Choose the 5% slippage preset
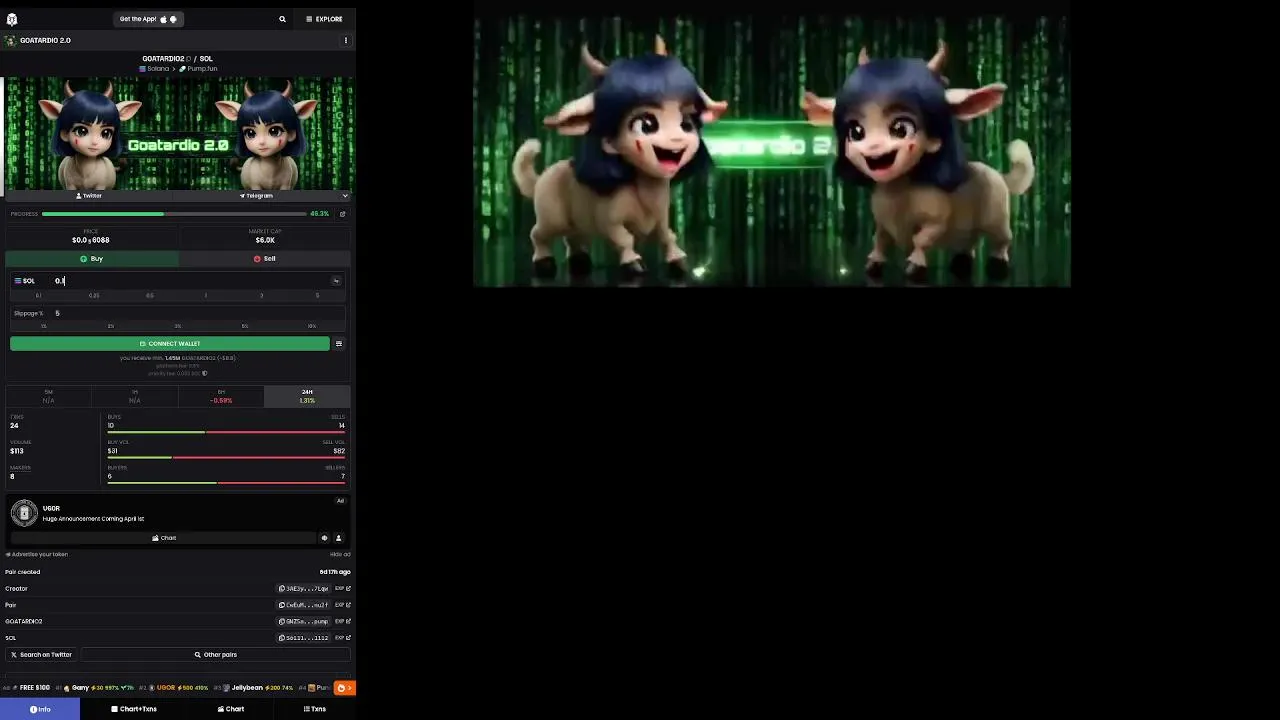The height and width of the screenshot is (720, 1280). (x=245, y=326)
